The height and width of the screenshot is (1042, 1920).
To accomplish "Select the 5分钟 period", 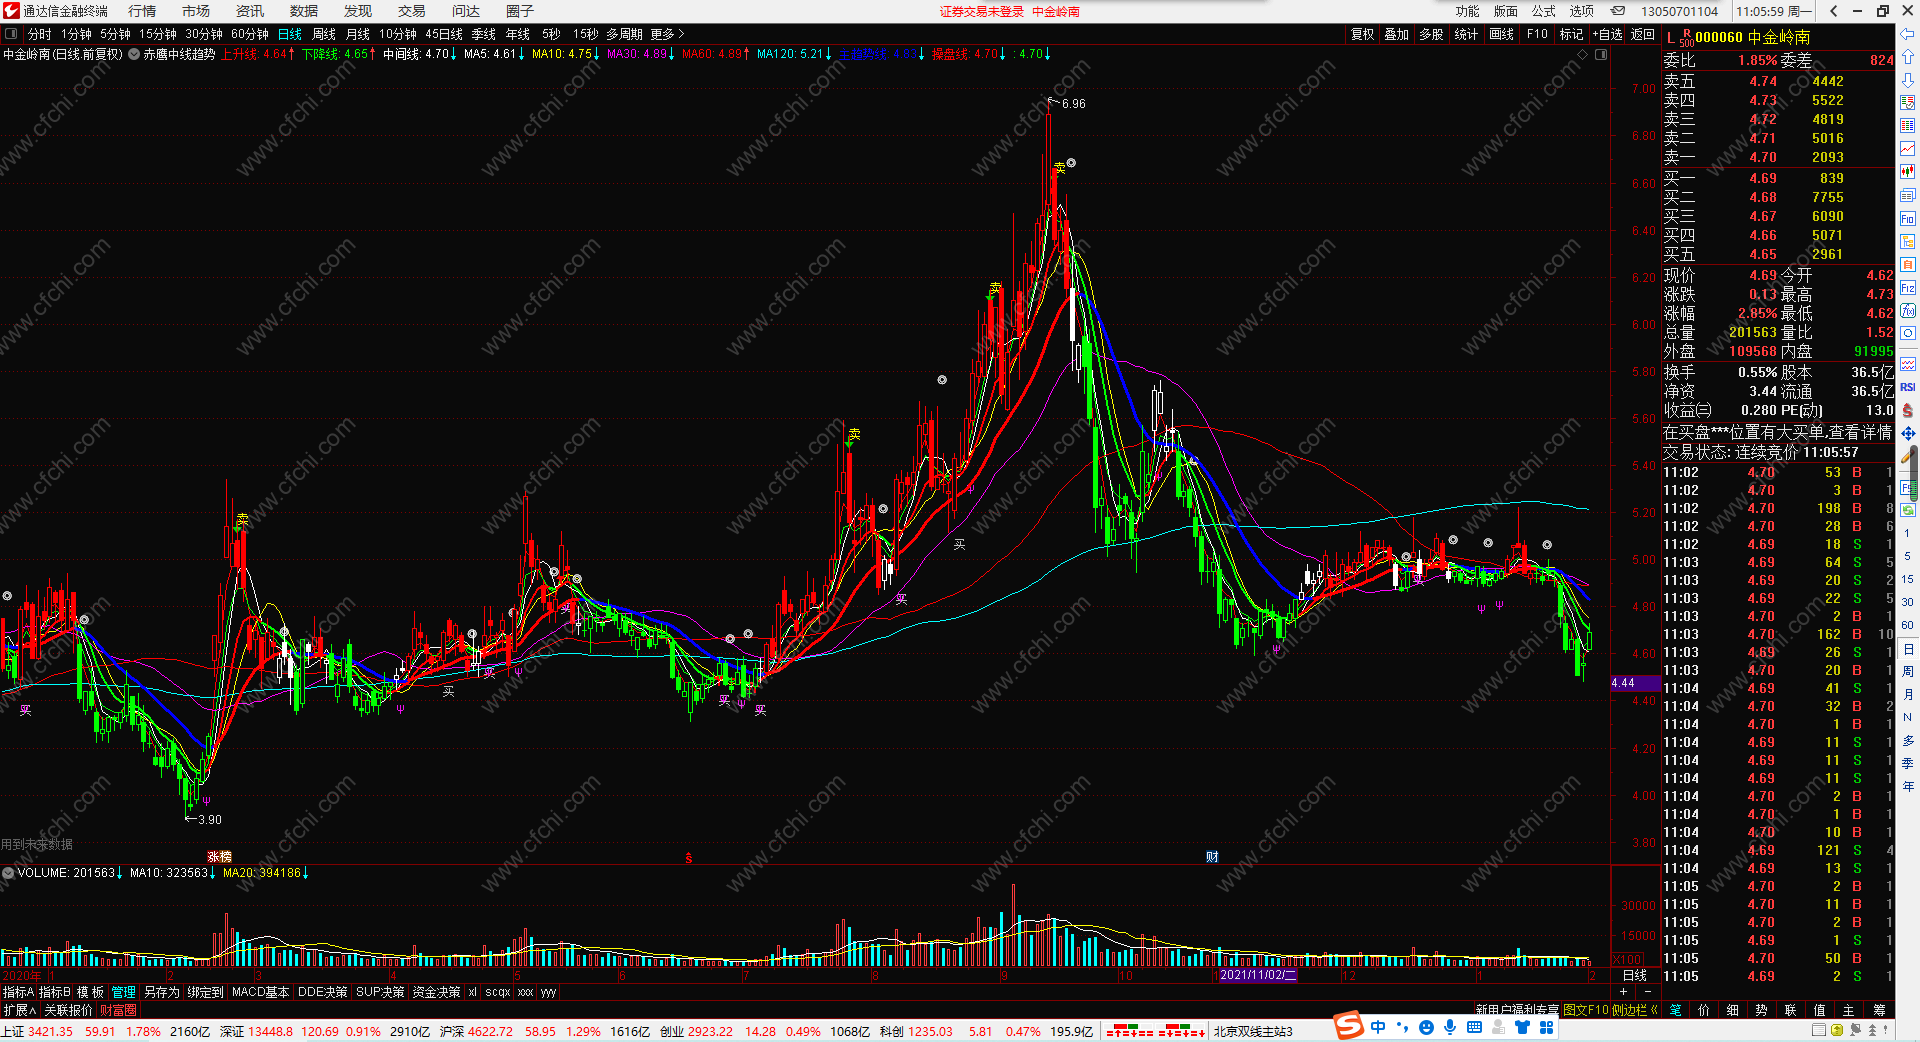I will pyautogui.click(x=115, y=34).
